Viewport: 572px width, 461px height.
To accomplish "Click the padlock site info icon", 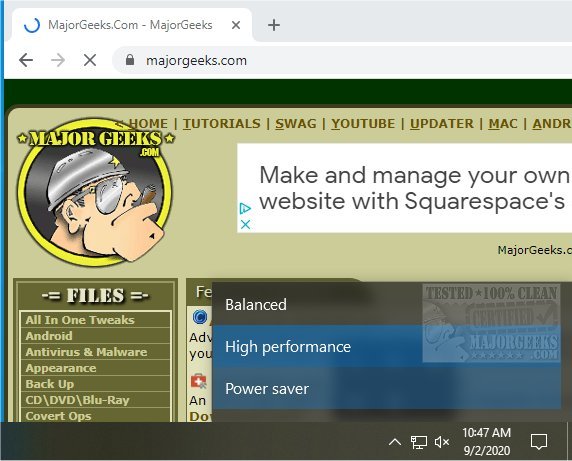I will (130, 60).
